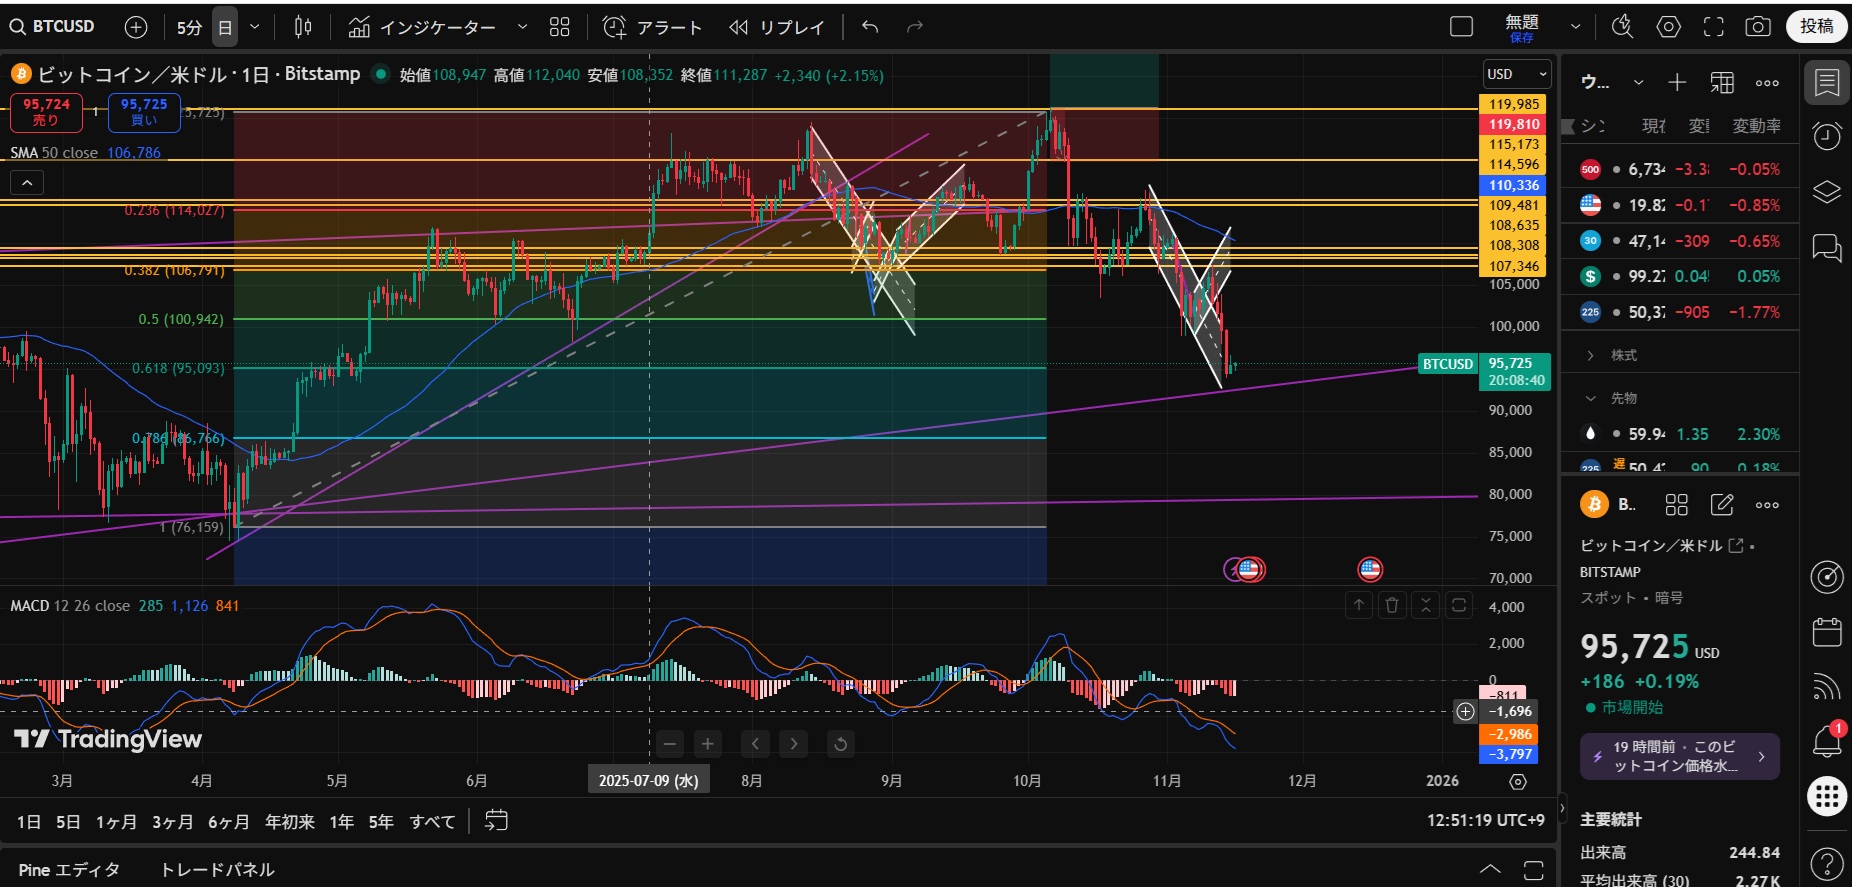Expand the 株式 watchlist section
Image resolution: width=1852 pixels, height=887 pixels.
(1591, 356)
